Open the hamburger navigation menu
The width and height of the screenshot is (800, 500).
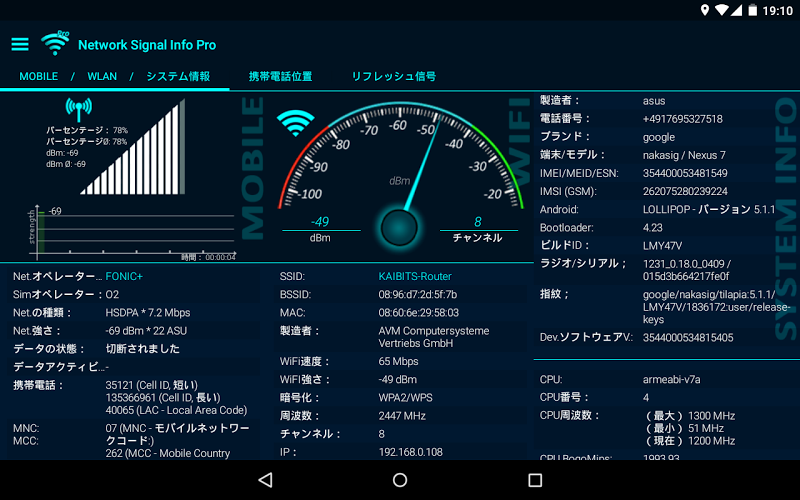pyautogui.click(x=20, y=44)
